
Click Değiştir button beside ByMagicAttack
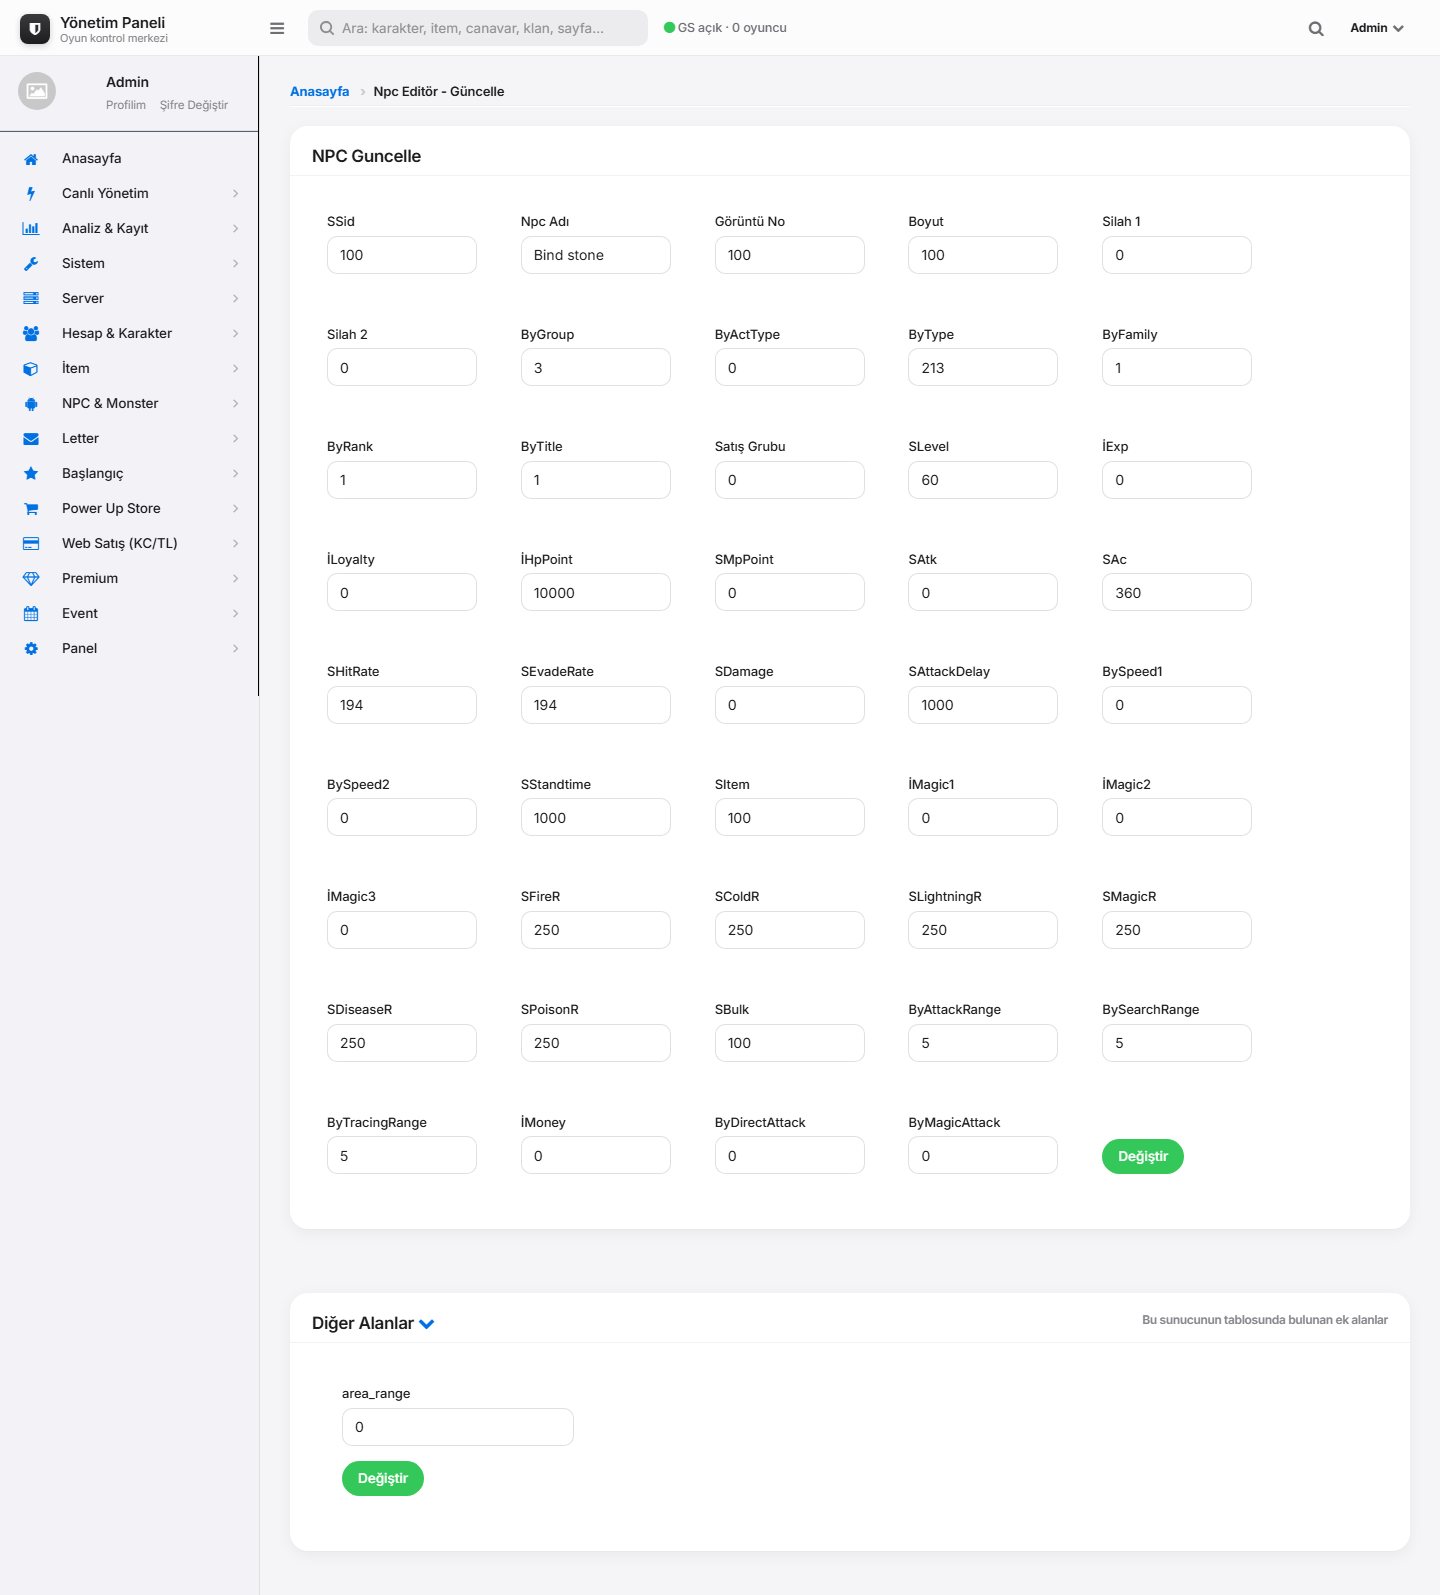tap(1143, 1156)
